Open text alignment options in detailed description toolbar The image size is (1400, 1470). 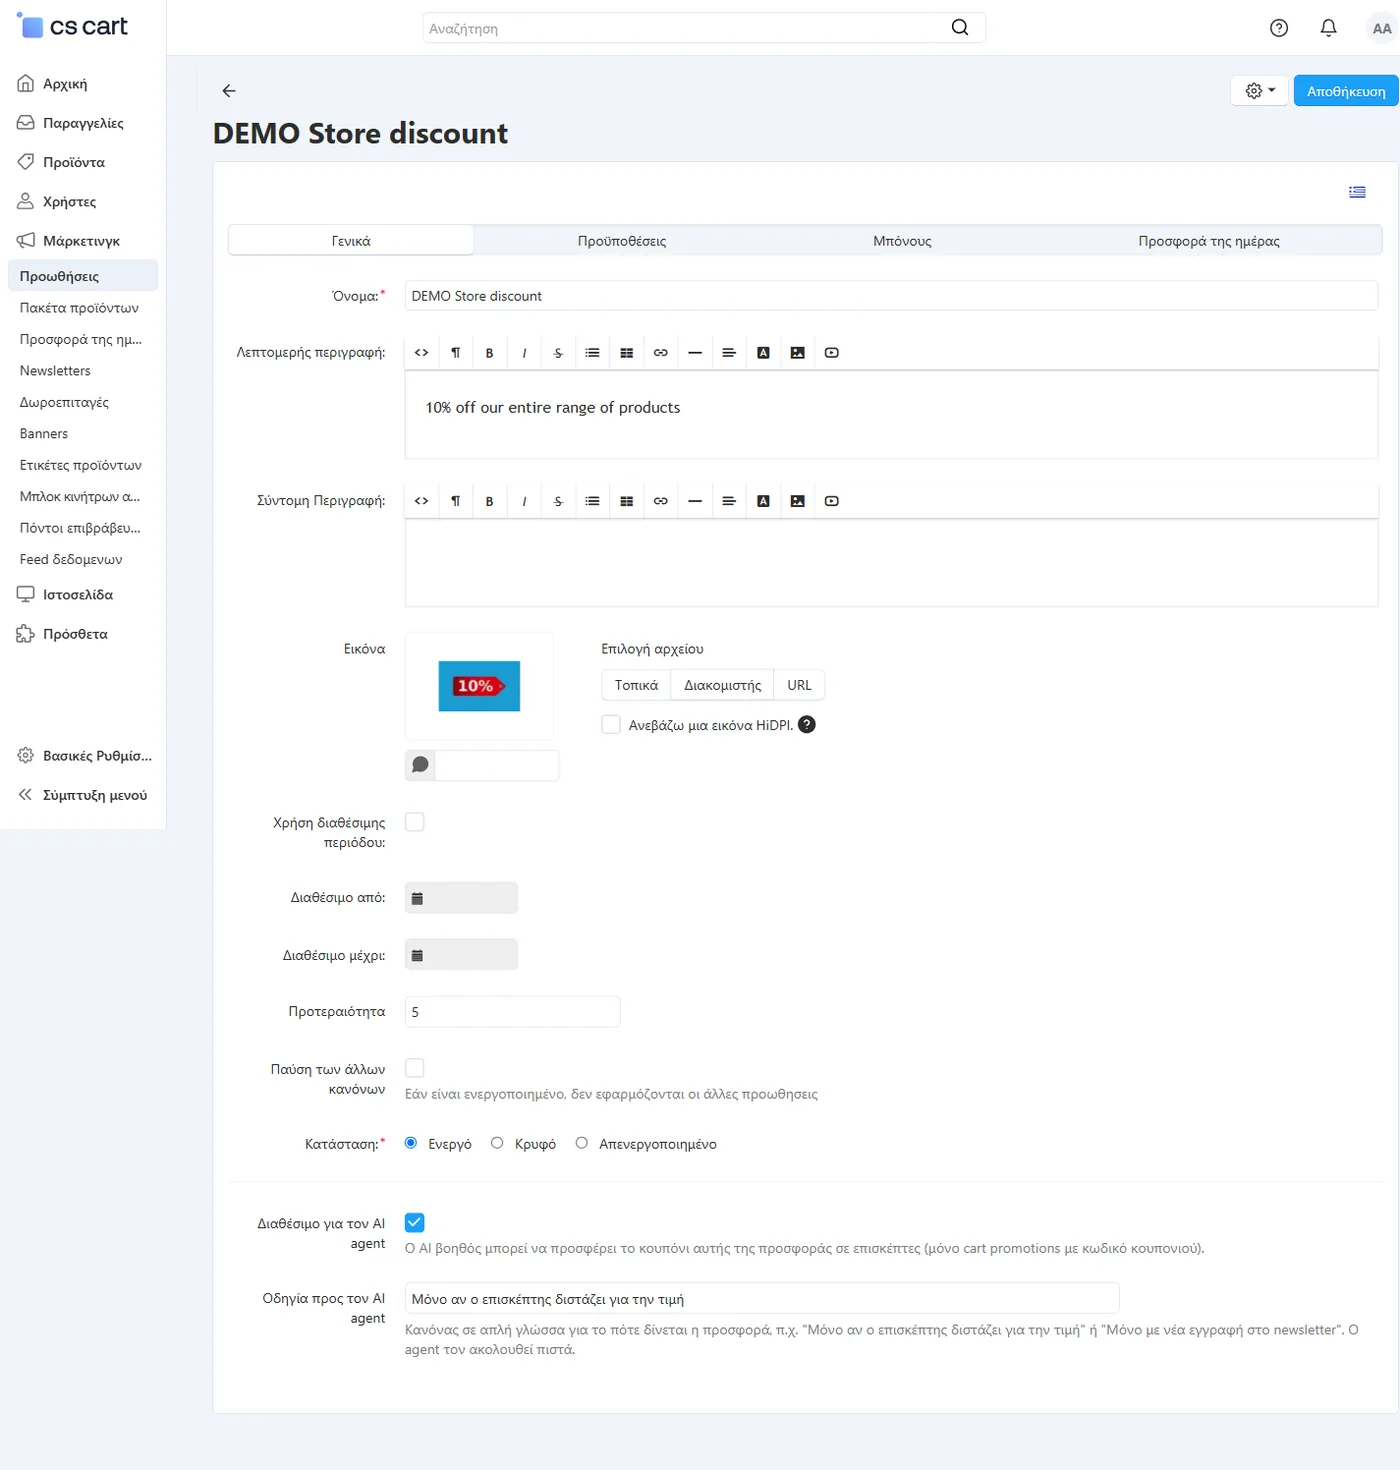(x=729, y=353)
